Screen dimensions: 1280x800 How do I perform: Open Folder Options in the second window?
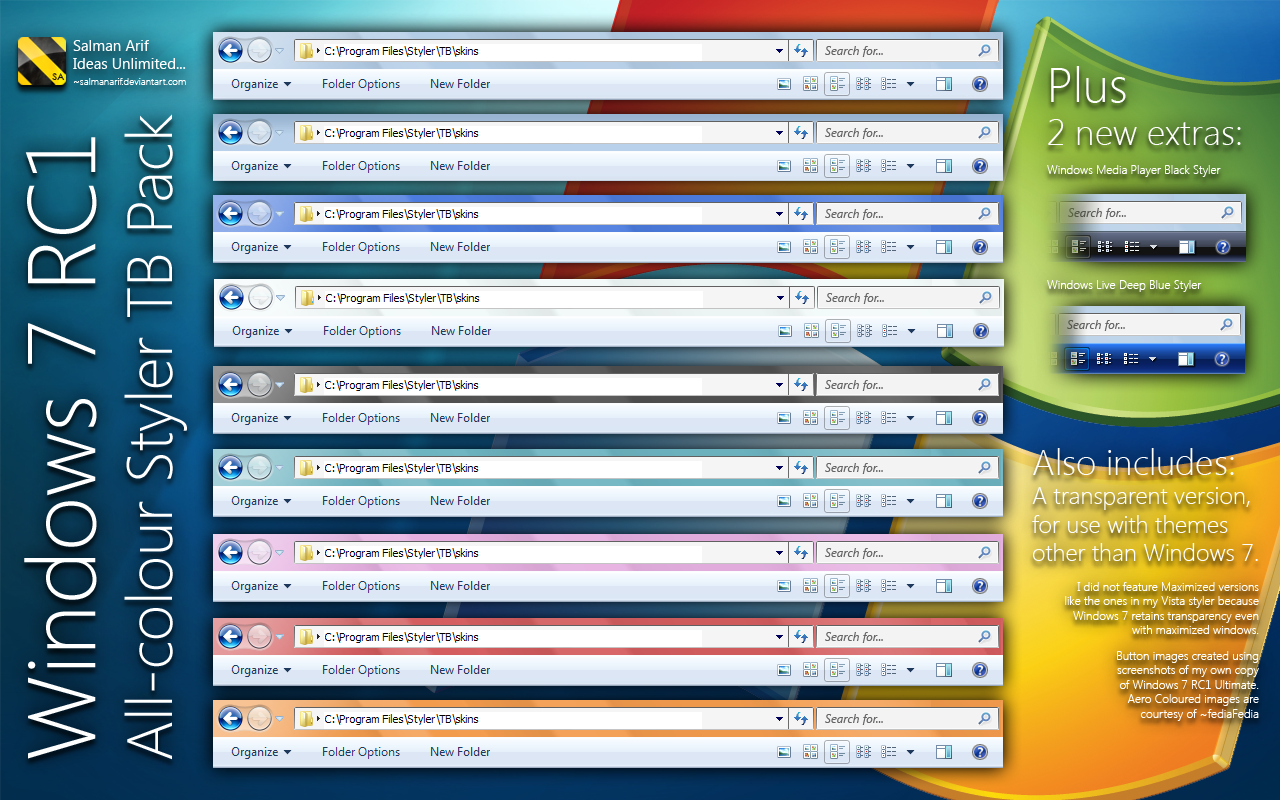361,165
